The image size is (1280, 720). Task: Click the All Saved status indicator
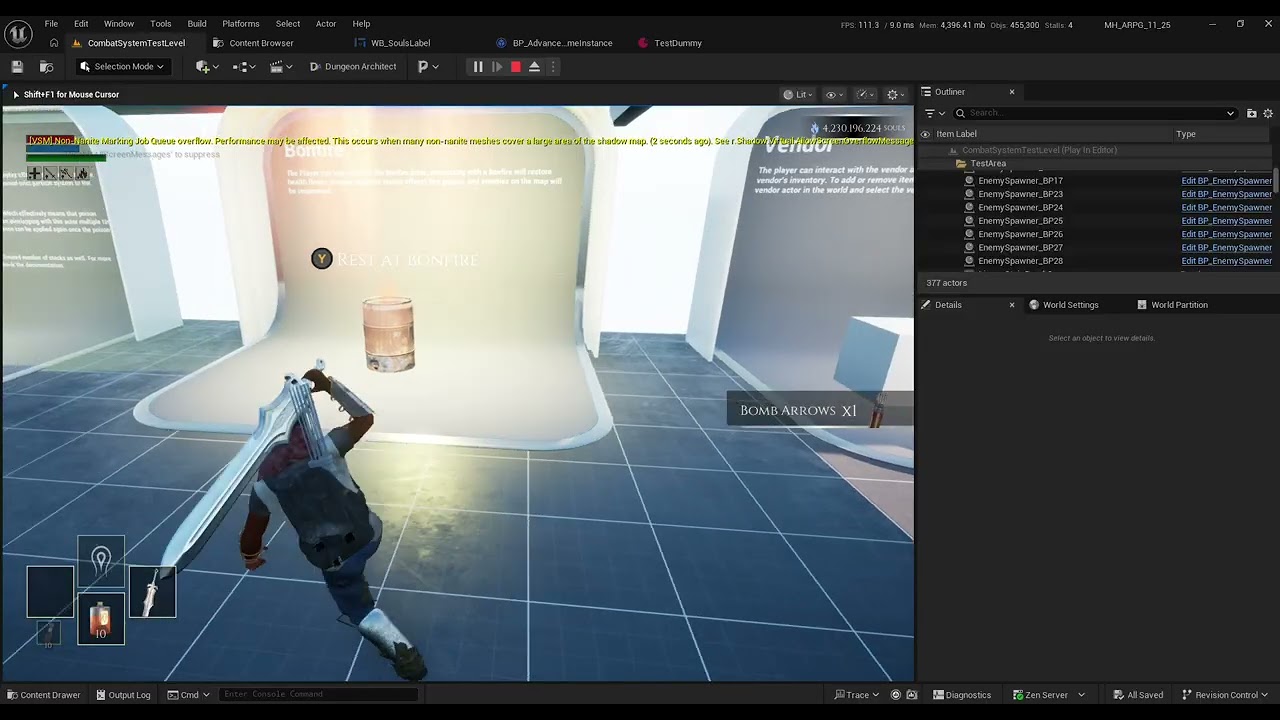1138,695
